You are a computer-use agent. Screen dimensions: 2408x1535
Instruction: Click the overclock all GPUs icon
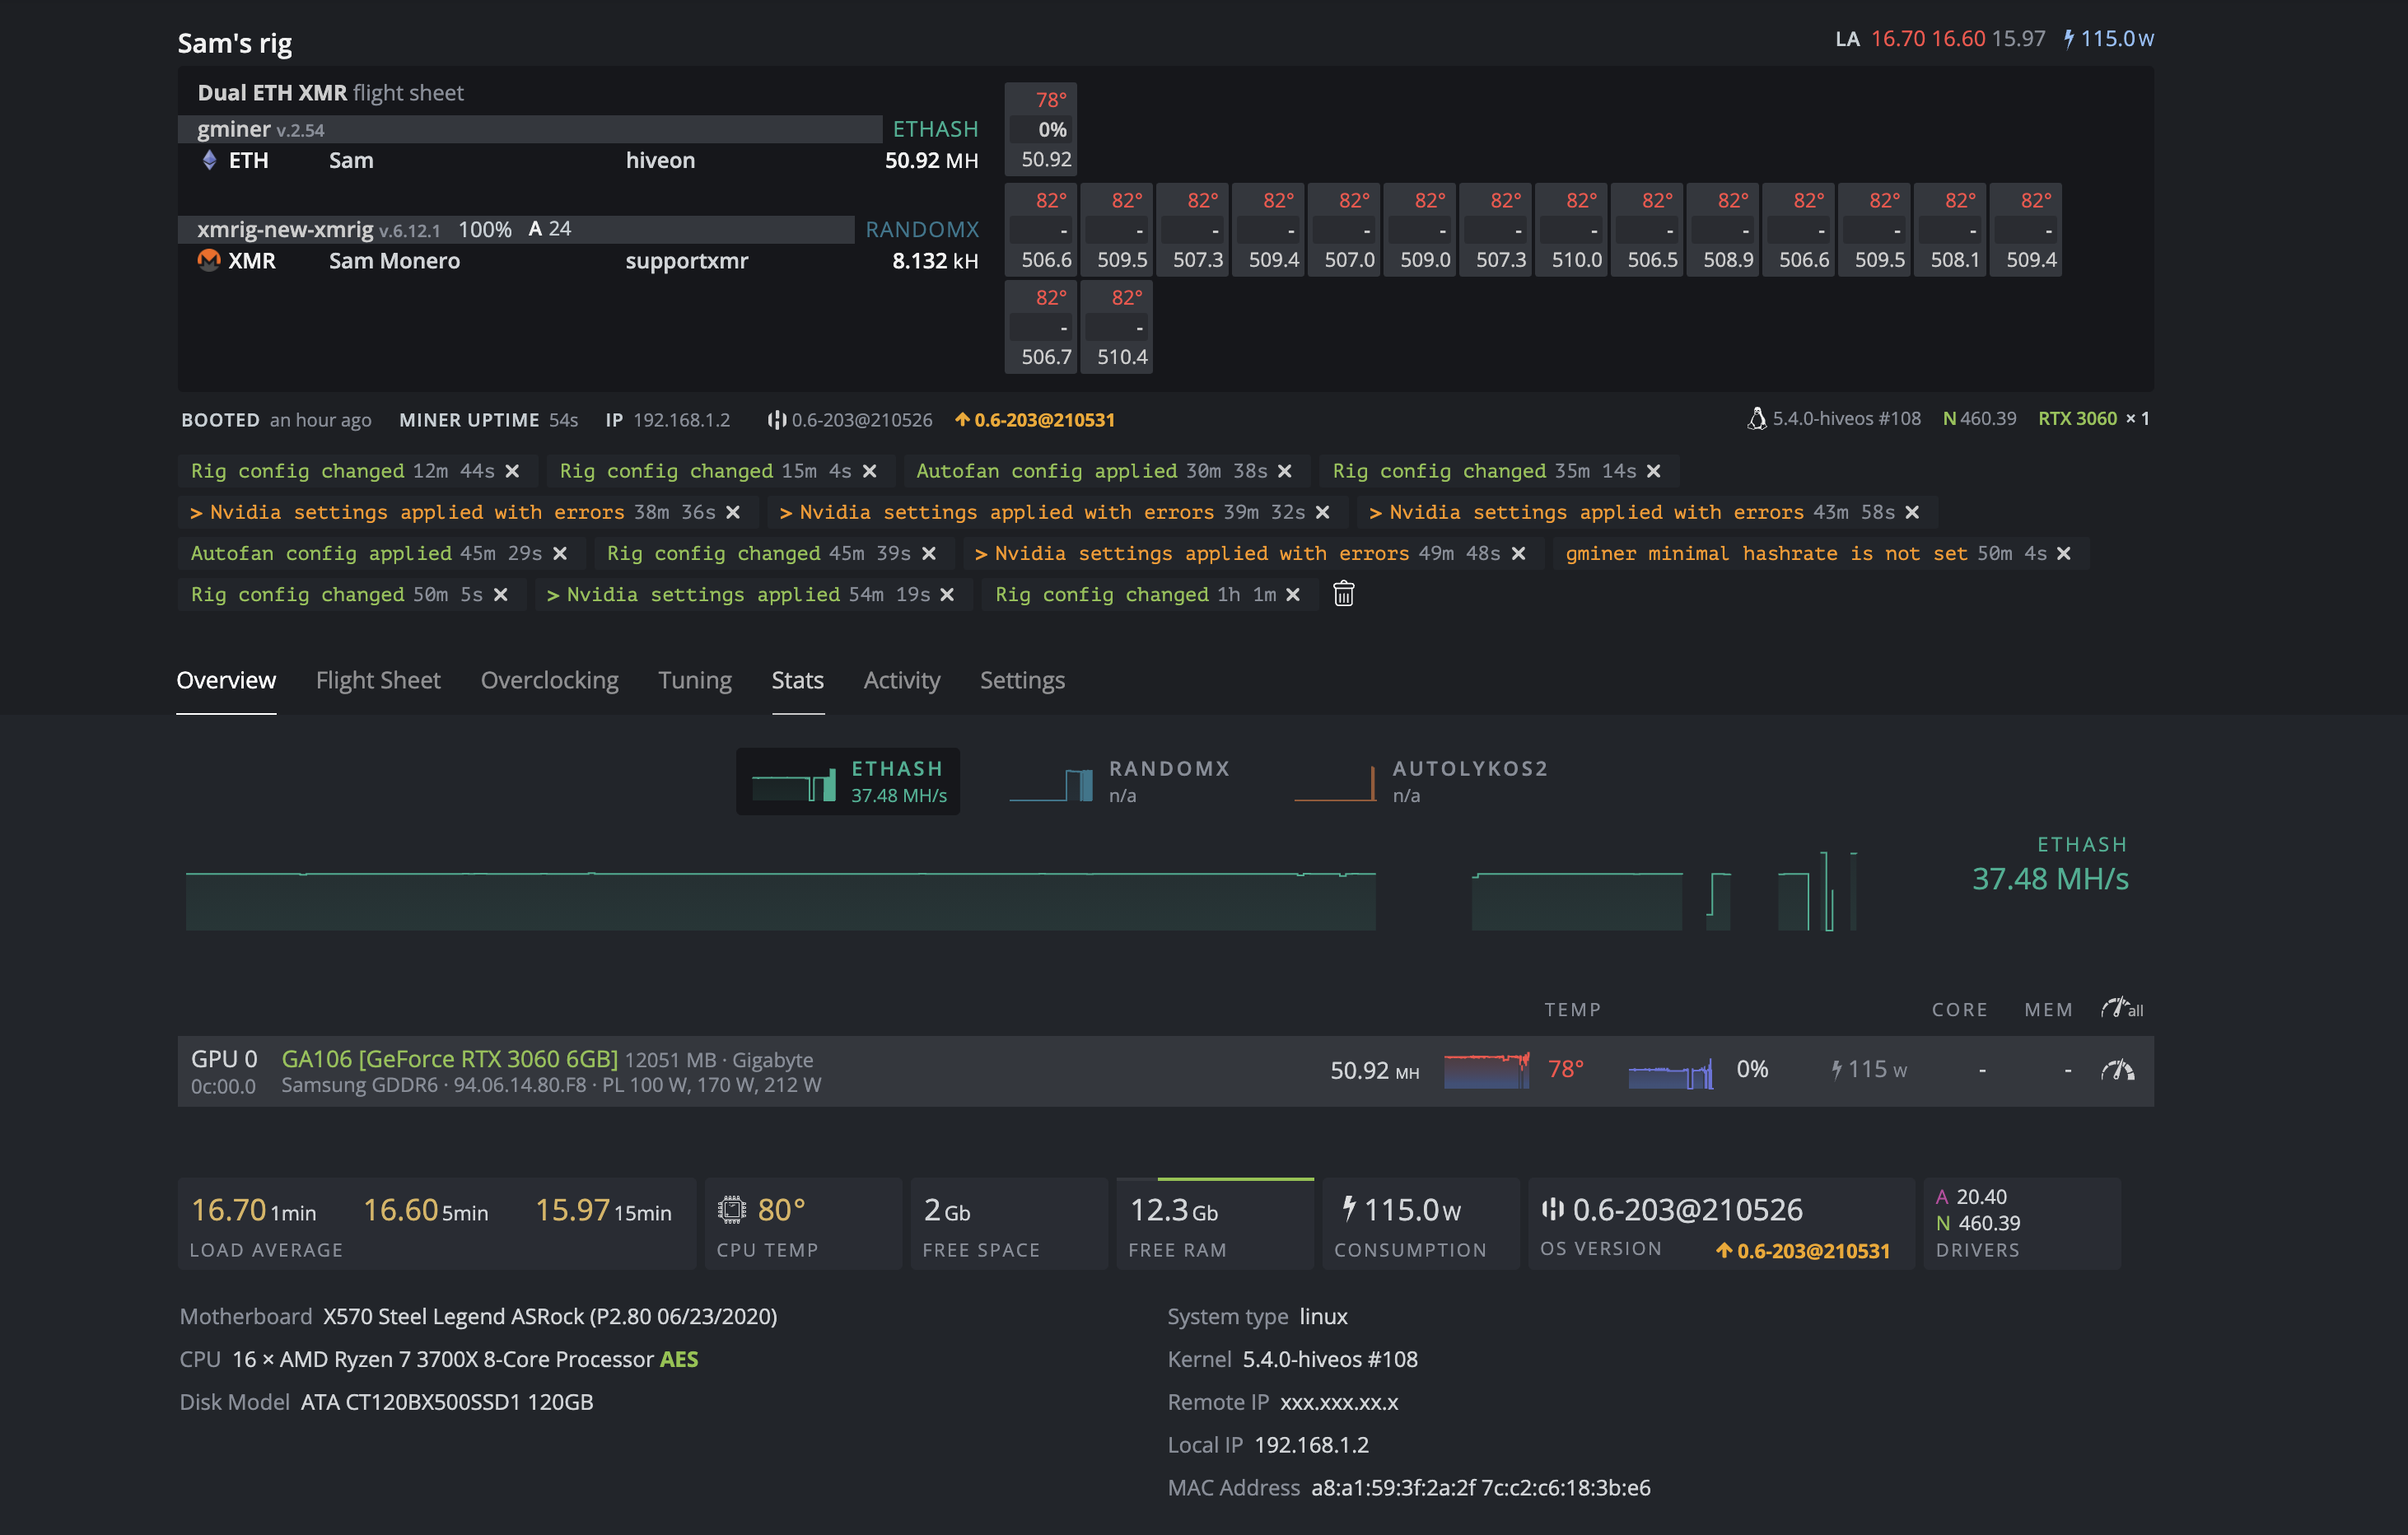2120,1008
